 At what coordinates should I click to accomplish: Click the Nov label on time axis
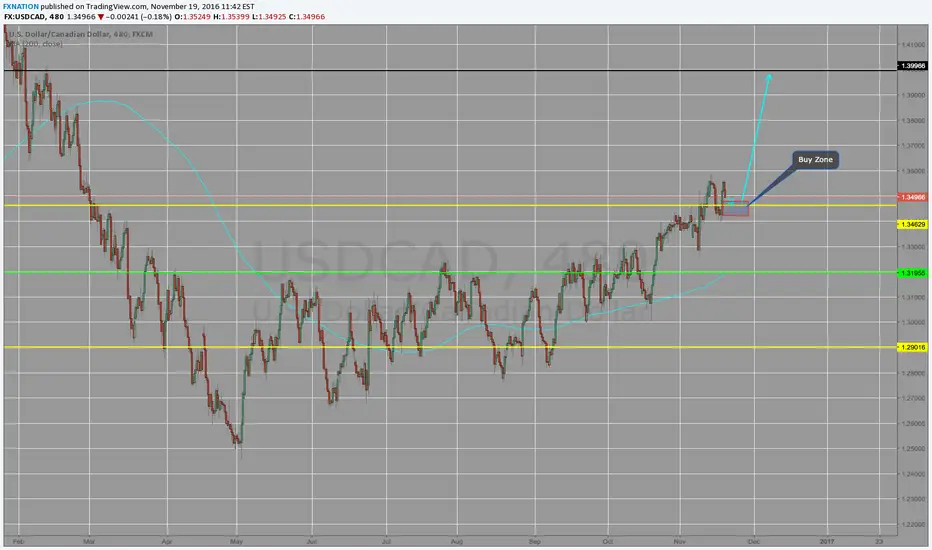(x=679, y=542)
